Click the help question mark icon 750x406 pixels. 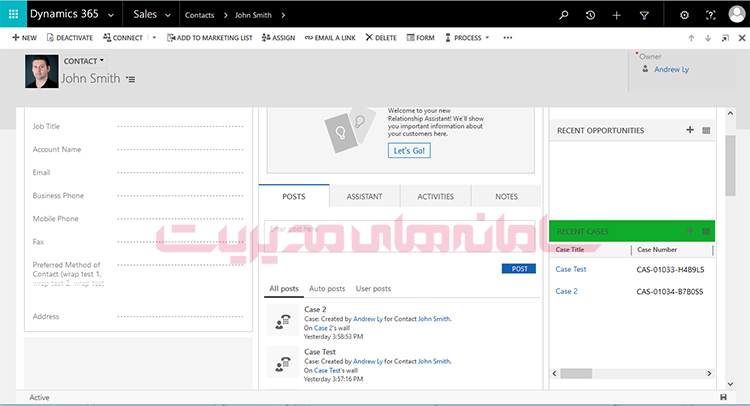tap(711, 15)
